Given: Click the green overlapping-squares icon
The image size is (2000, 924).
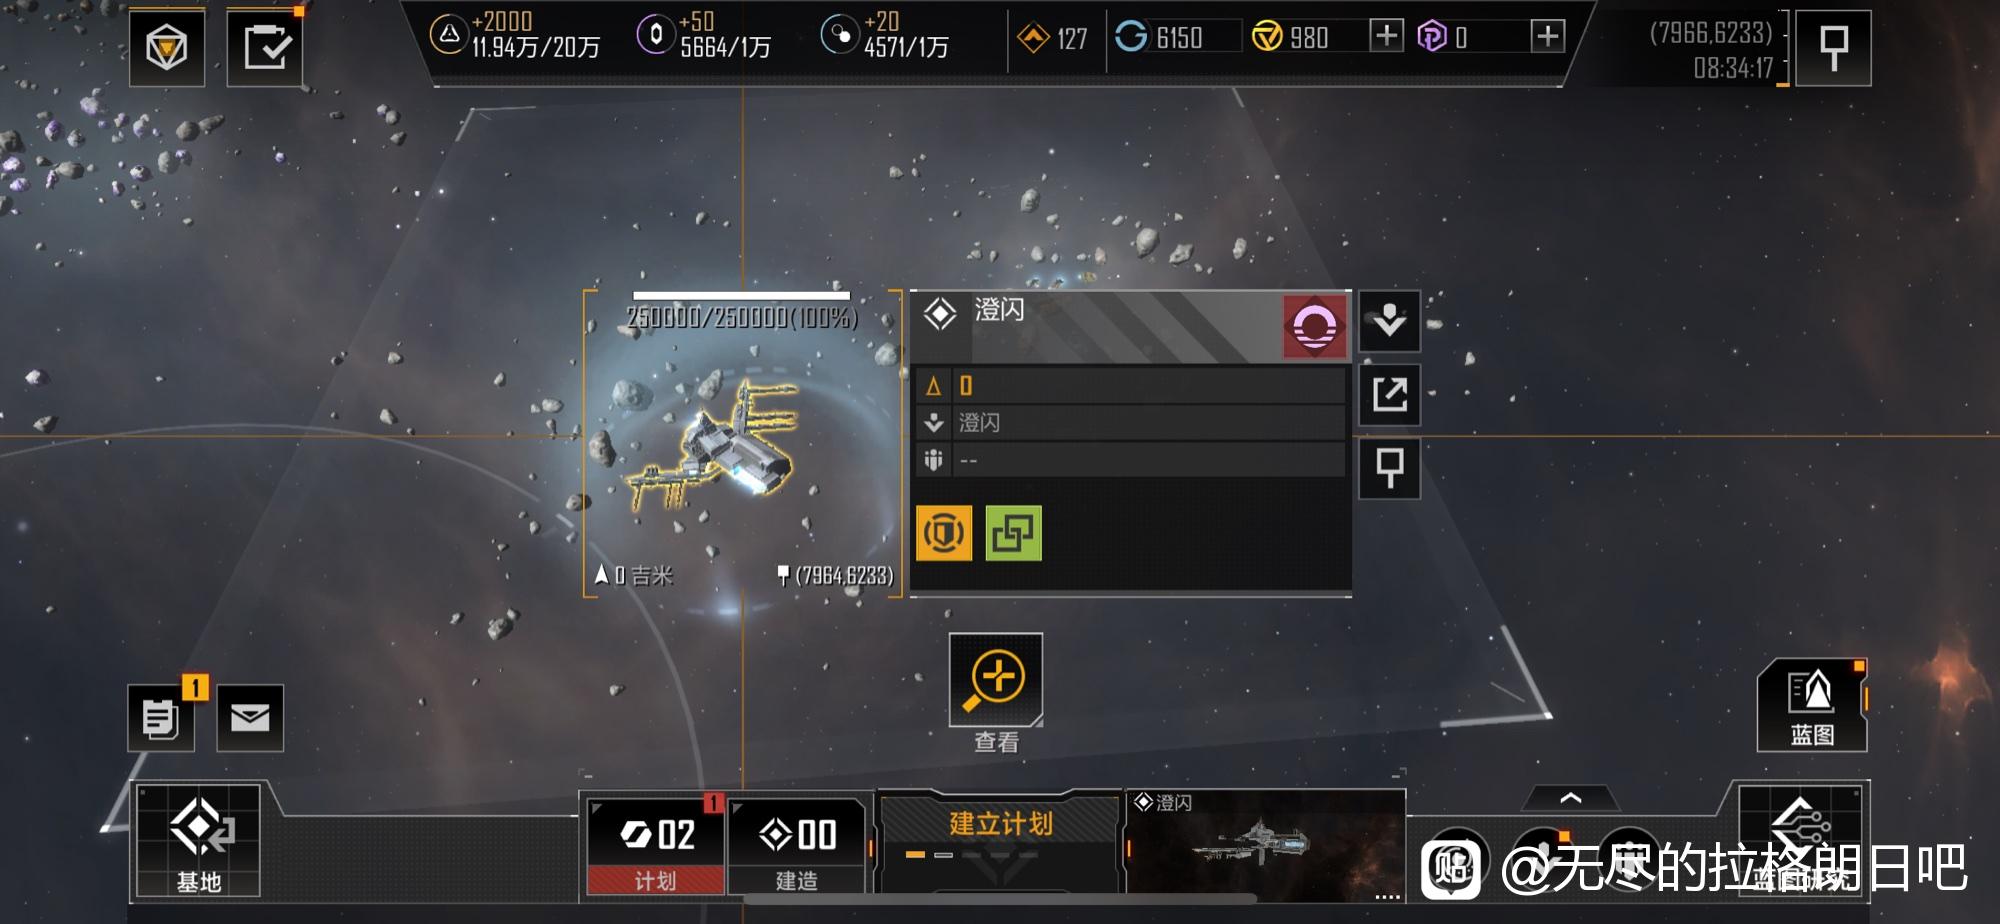Looking at the screenshot, I should (1013, 533).
